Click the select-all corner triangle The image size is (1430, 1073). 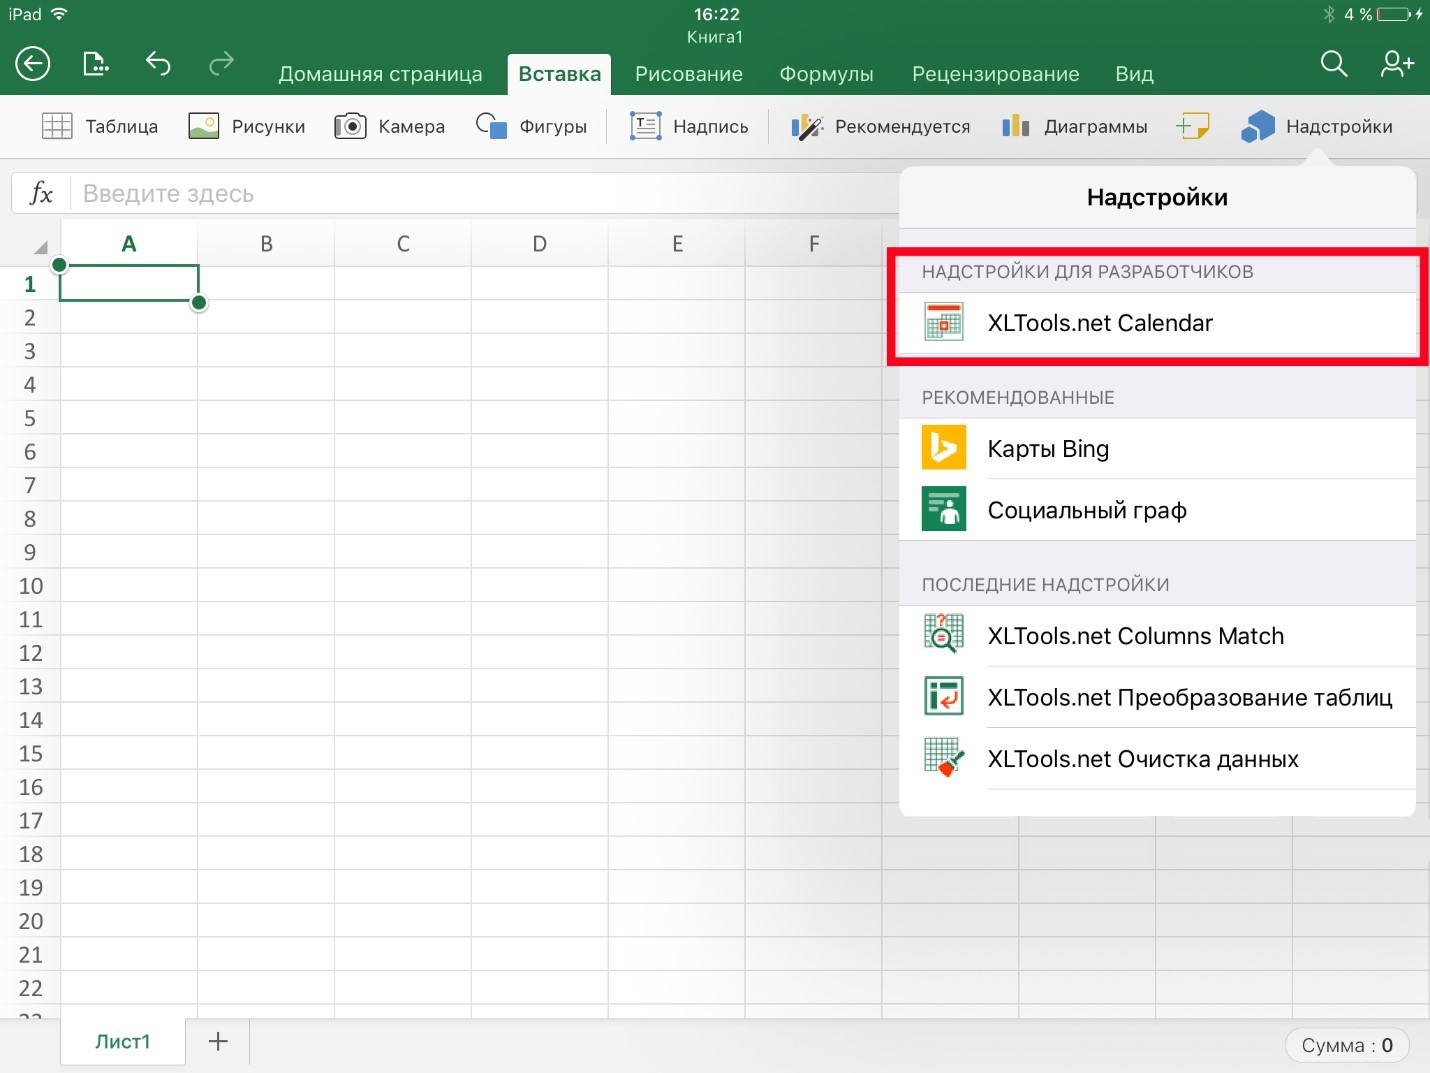click(x=40, y=246)
